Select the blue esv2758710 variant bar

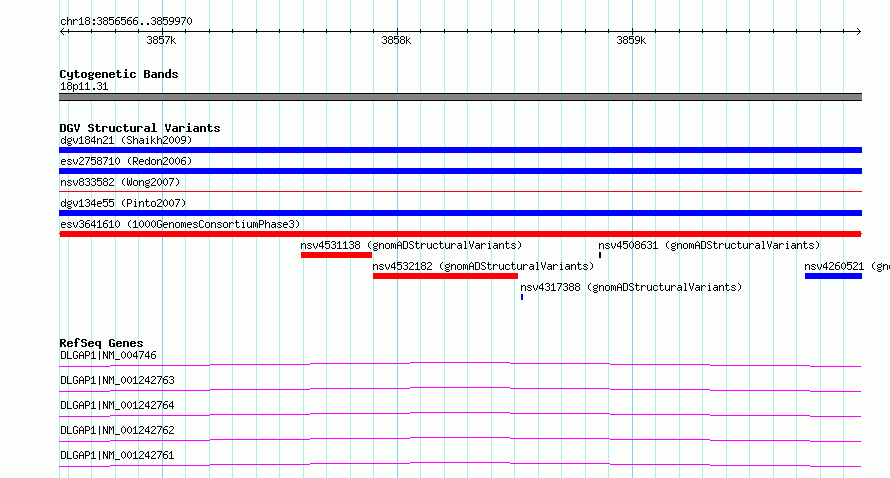click(x=460, y=171)
